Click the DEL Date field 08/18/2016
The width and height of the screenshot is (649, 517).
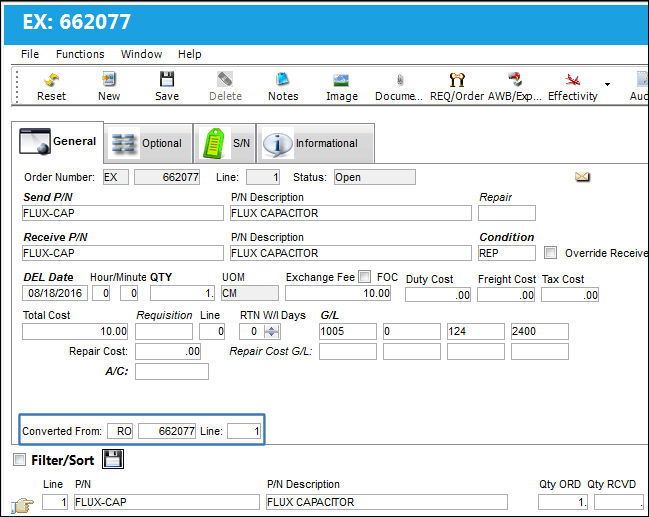(x=55, y=293)
